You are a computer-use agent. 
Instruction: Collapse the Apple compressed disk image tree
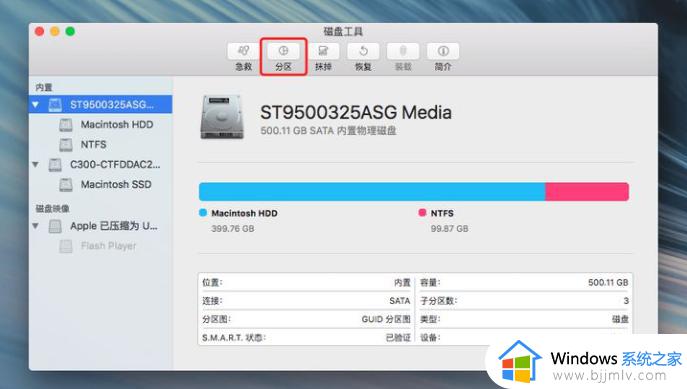[x=35, y=226]
